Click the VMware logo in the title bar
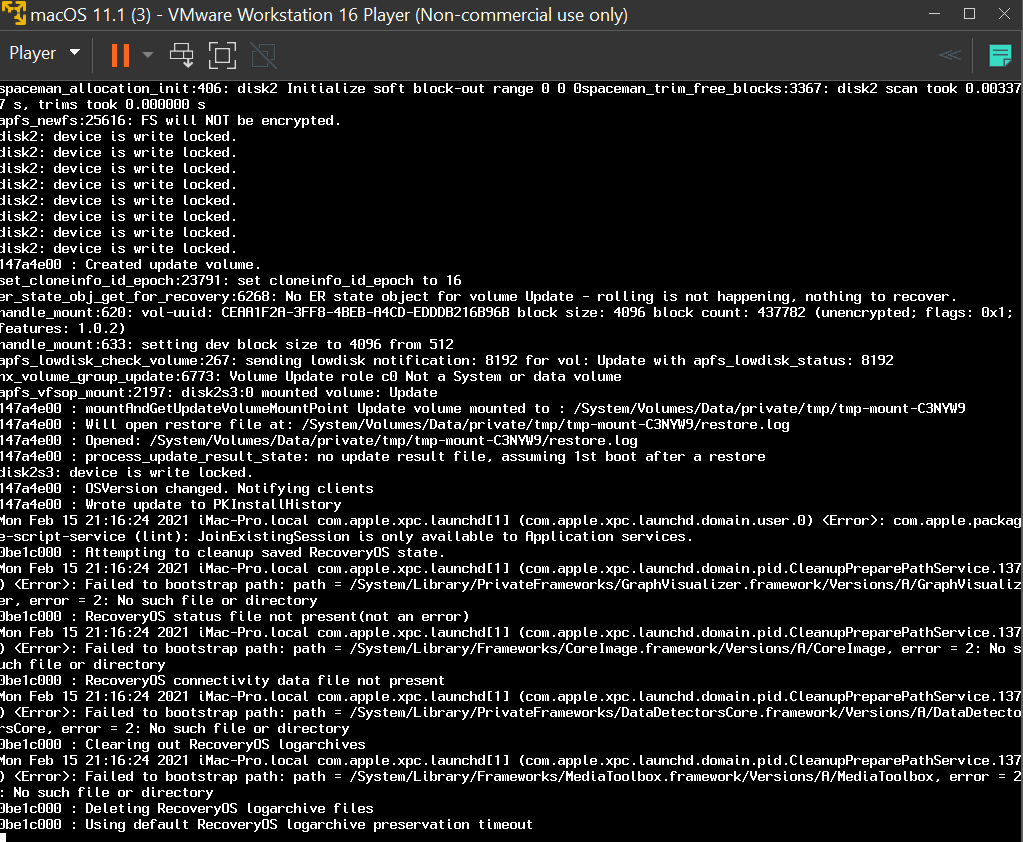Screen dimensions: 1023x842 click(x=14, y=15)
